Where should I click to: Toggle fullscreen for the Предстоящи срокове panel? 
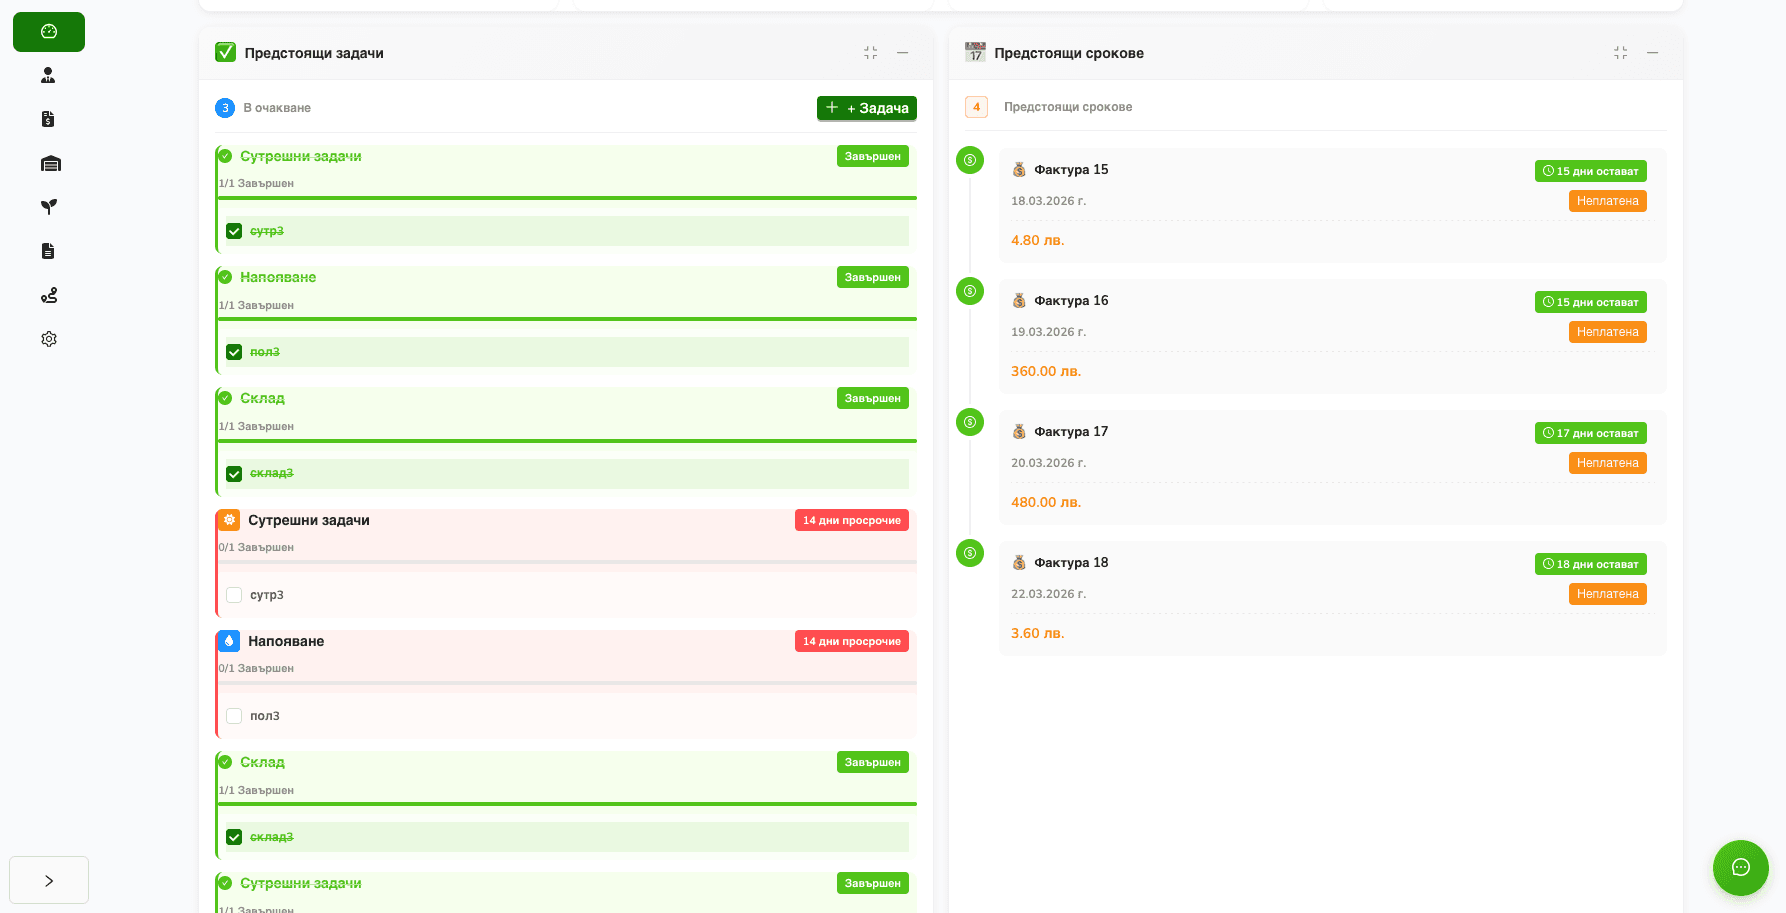click(1620, 53)
